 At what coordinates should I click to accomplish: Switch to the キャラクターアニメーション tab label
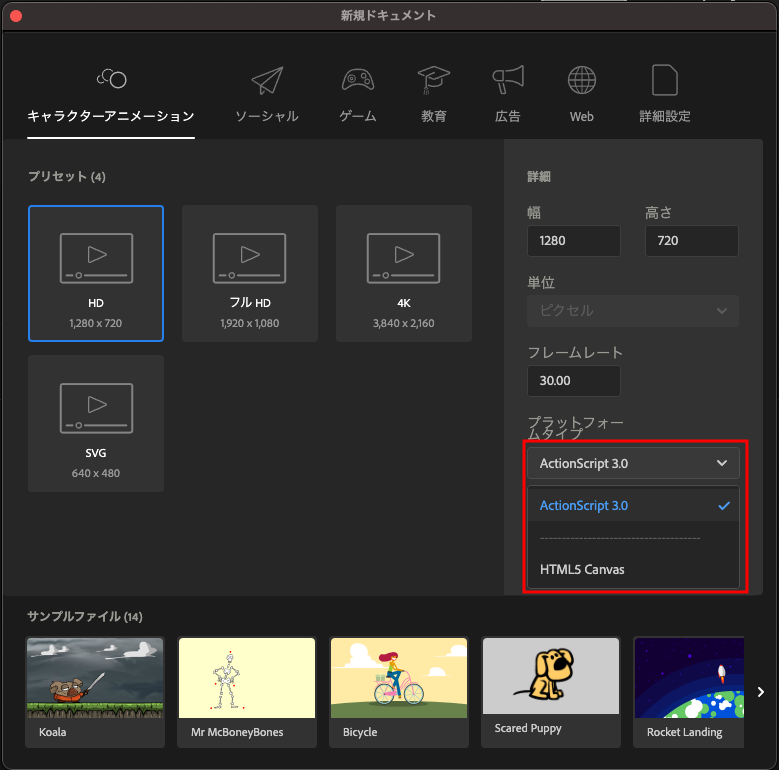click(x=111, y=116)
